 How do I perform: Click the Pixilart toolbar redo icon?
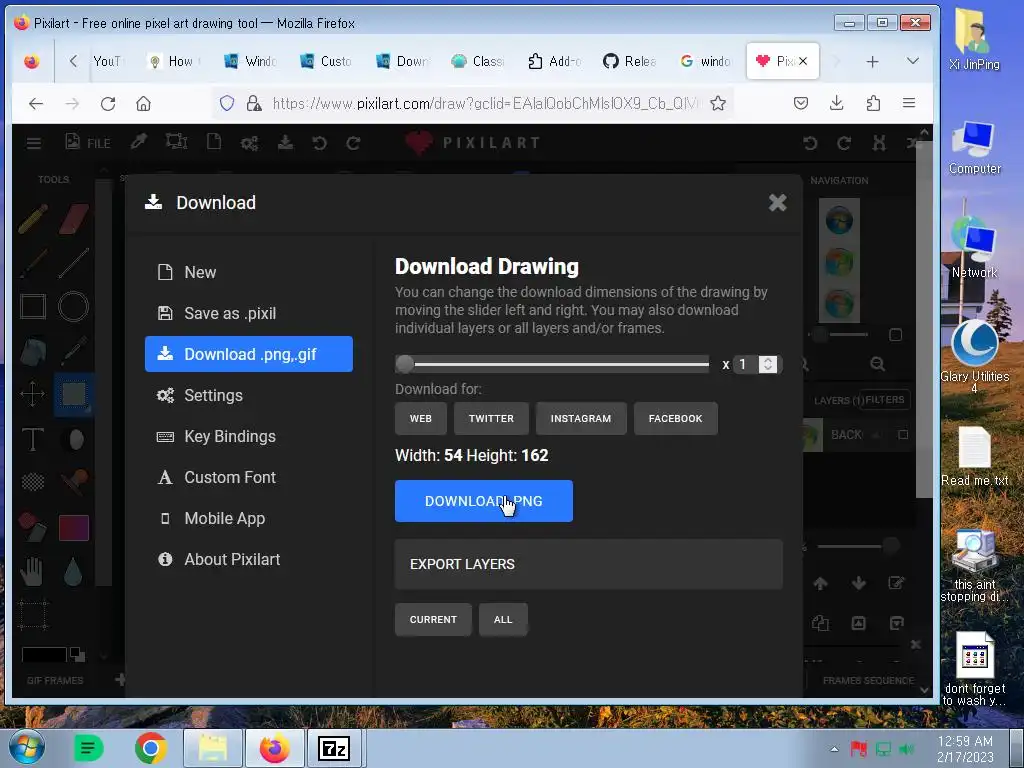(x=353, y=142)
